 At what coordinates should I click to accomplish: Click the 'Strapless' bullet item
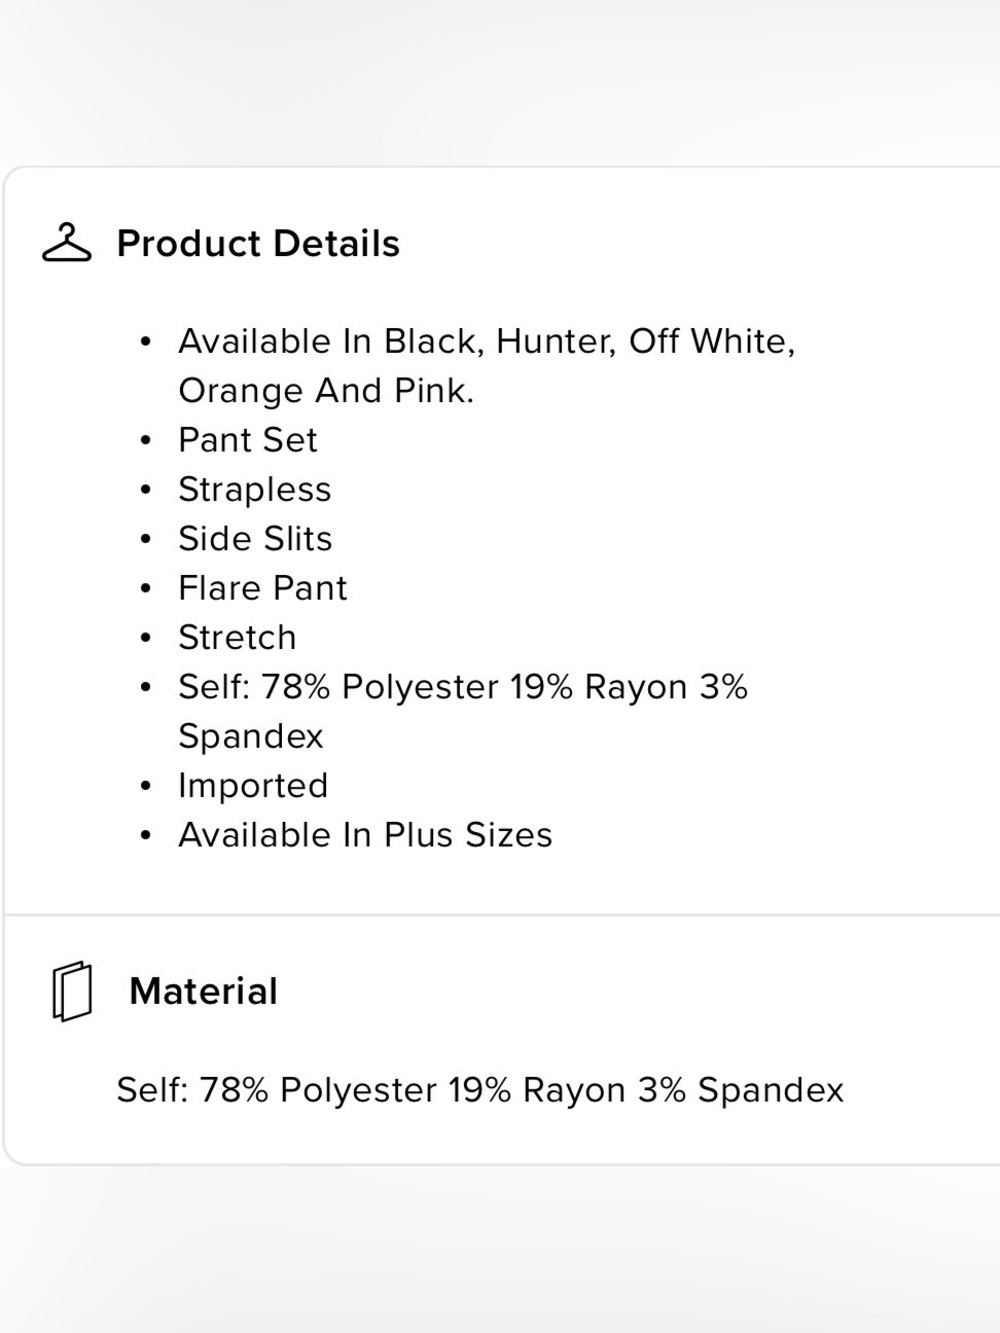tap(255, 489)
